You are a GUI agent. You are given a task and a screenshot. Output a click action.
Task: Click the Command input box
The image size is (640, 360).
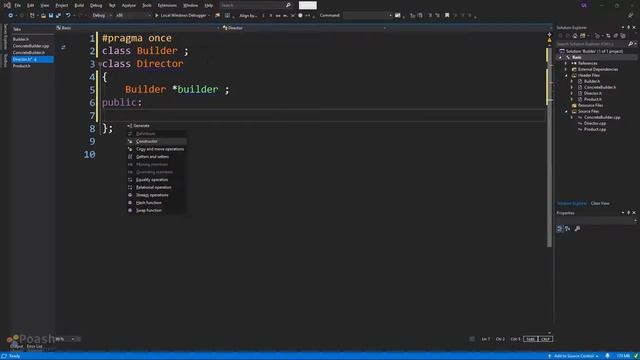pyautogui.click(x=367, y=16)
